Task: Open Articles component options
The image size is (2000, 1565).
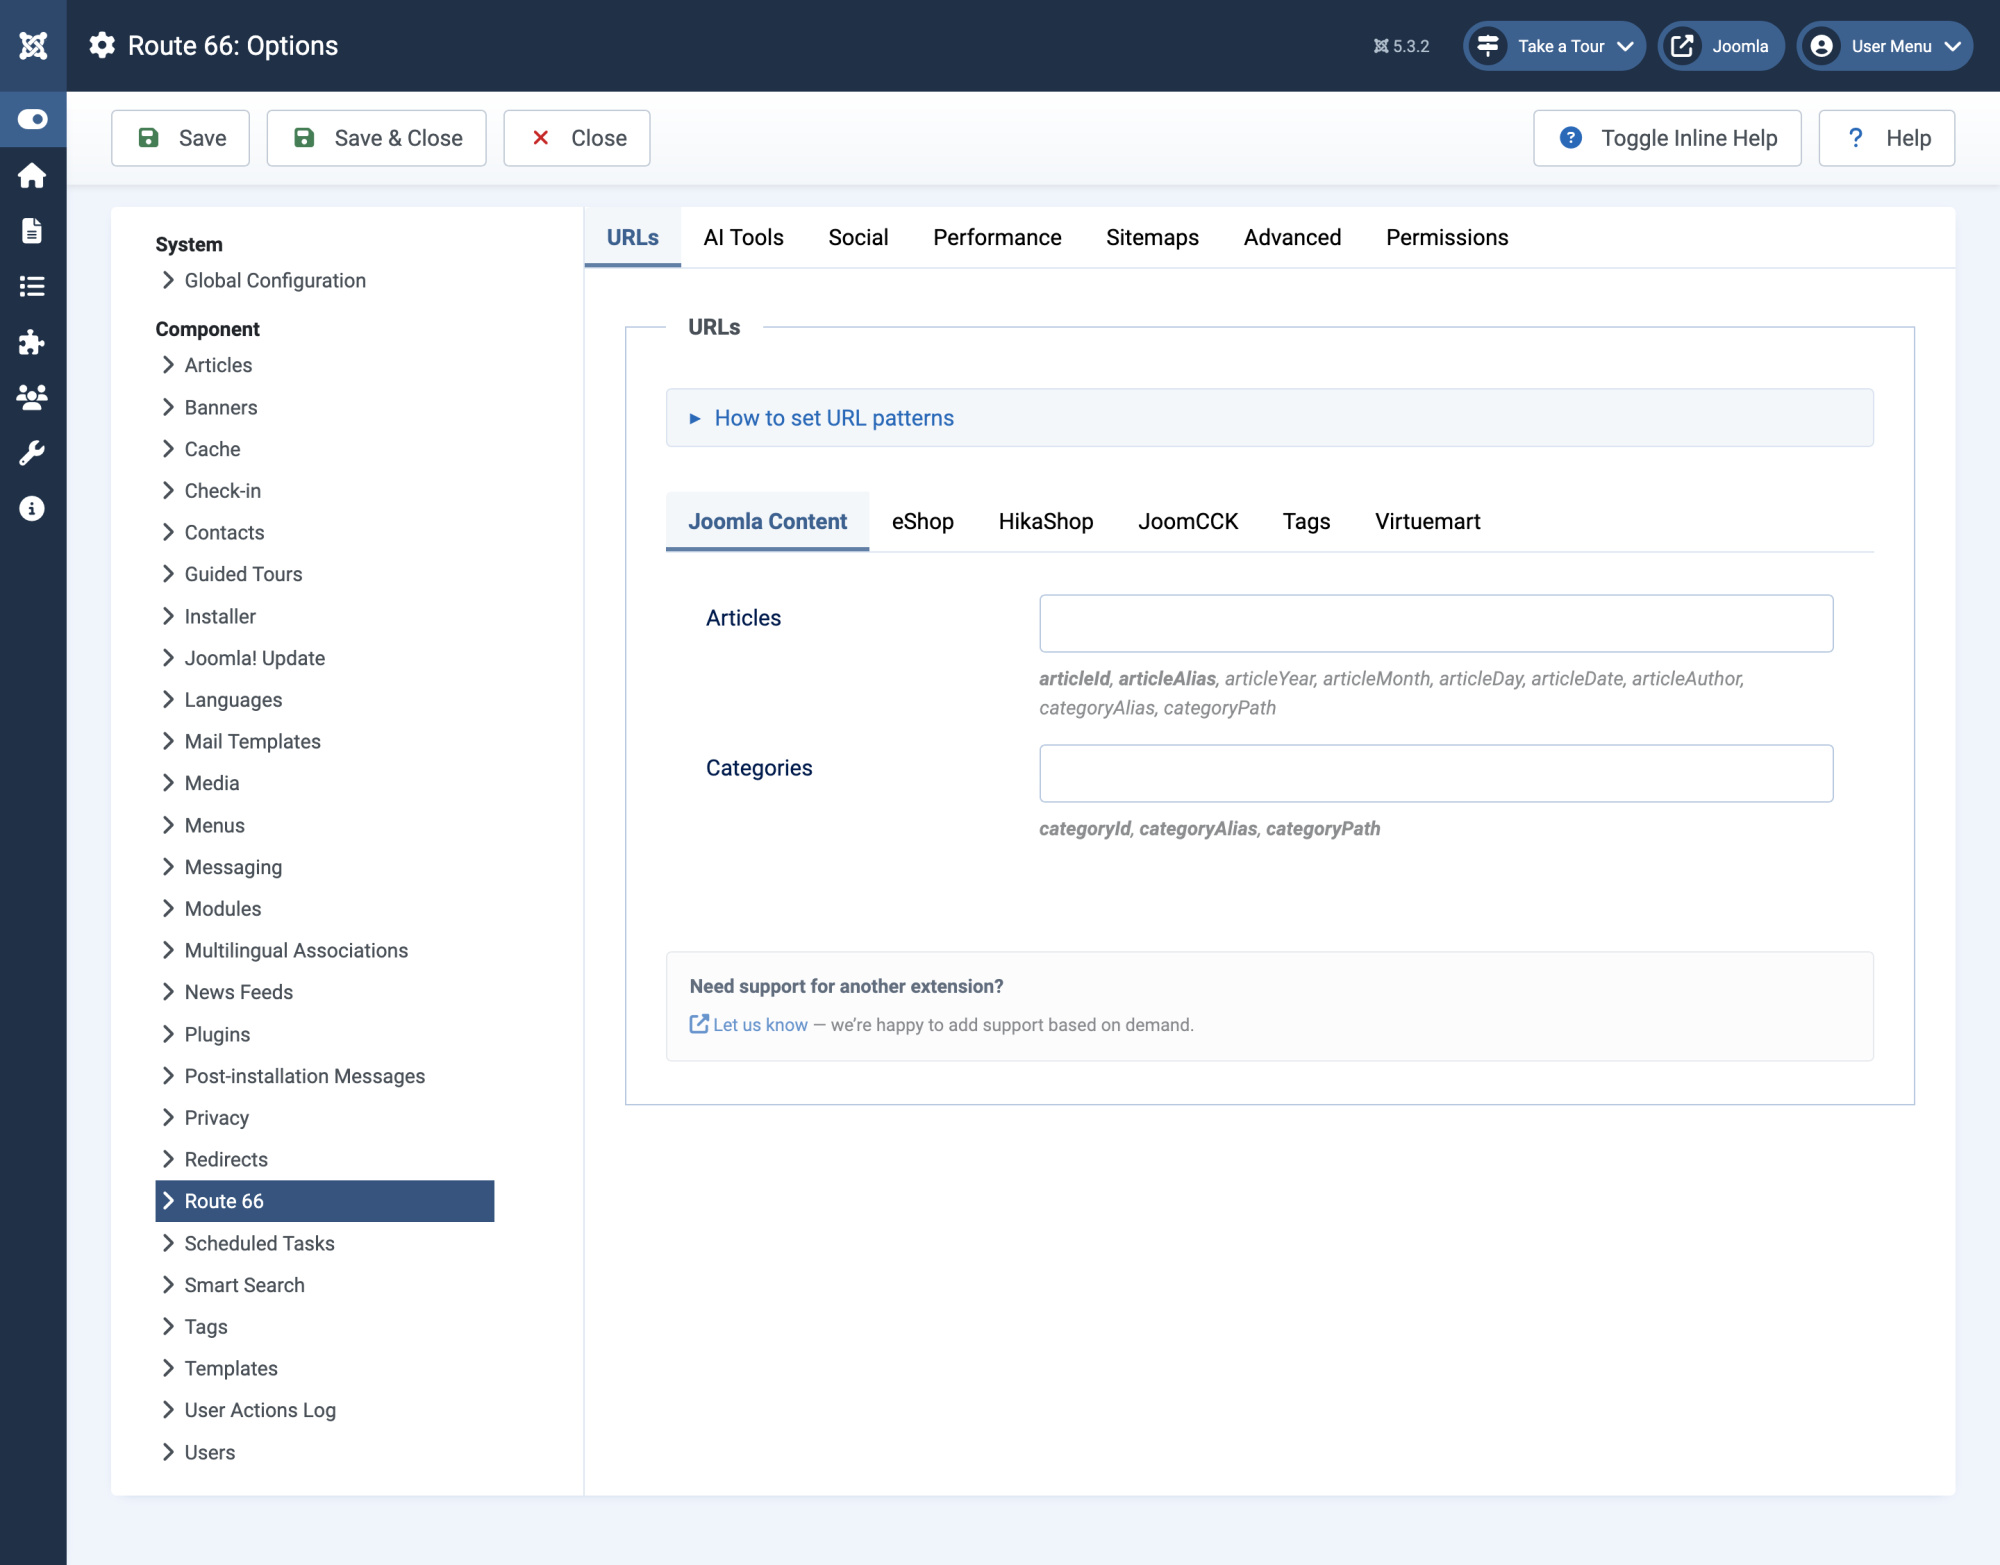Action: 218,365
